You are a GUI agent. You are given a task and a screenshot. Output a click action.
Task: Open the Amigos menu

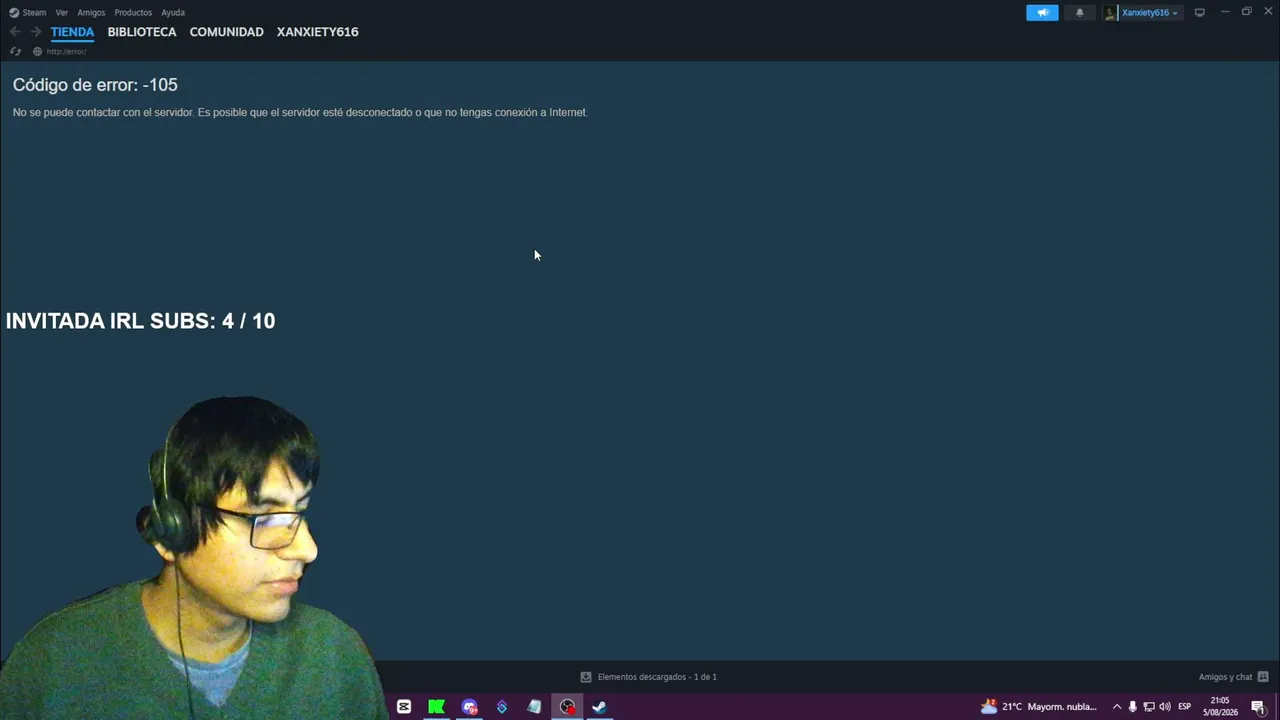pos(91,13)
